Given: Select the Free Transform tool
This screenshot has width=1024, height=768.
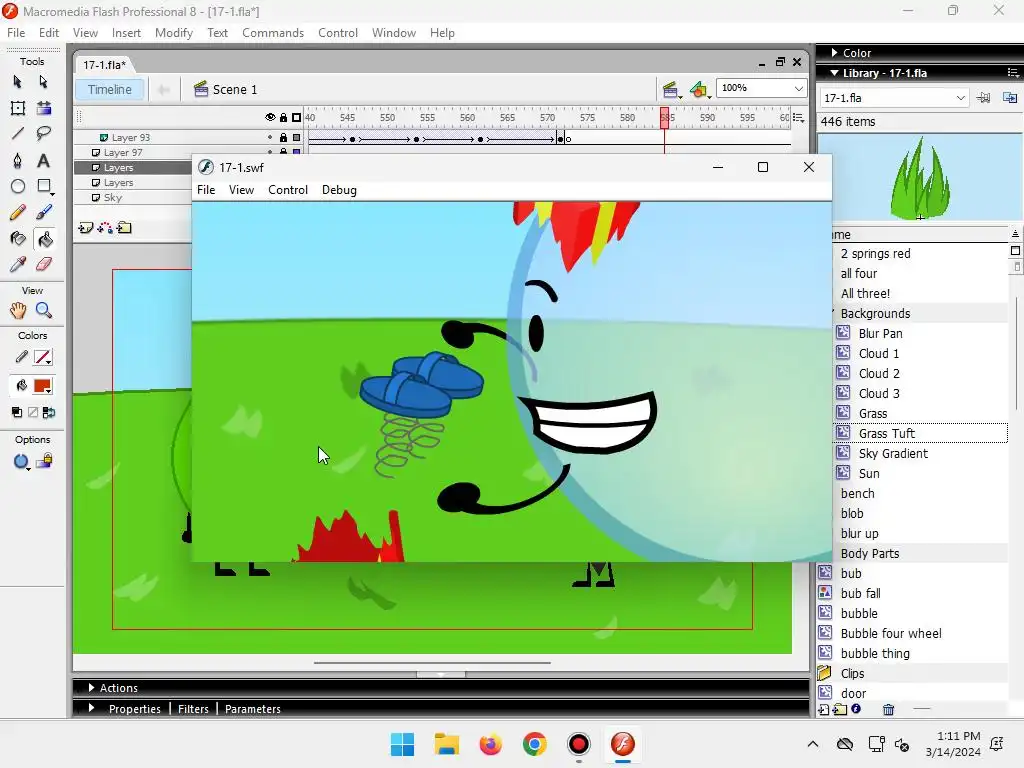Looking at the screenshot, I should tap(18, 108).
